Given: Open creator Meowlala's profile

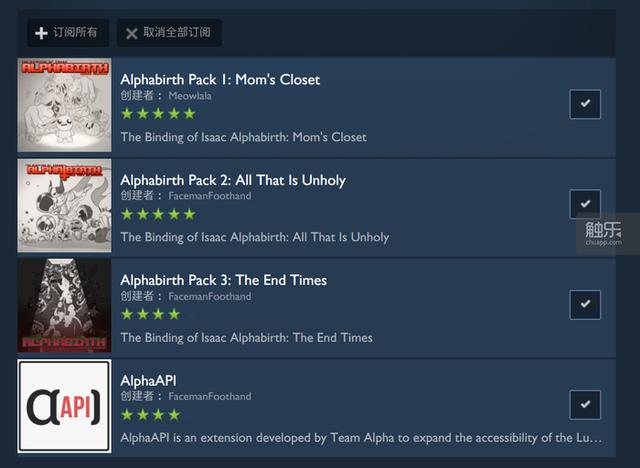Looking at the screenshot, I should click(x=190, y=96).
